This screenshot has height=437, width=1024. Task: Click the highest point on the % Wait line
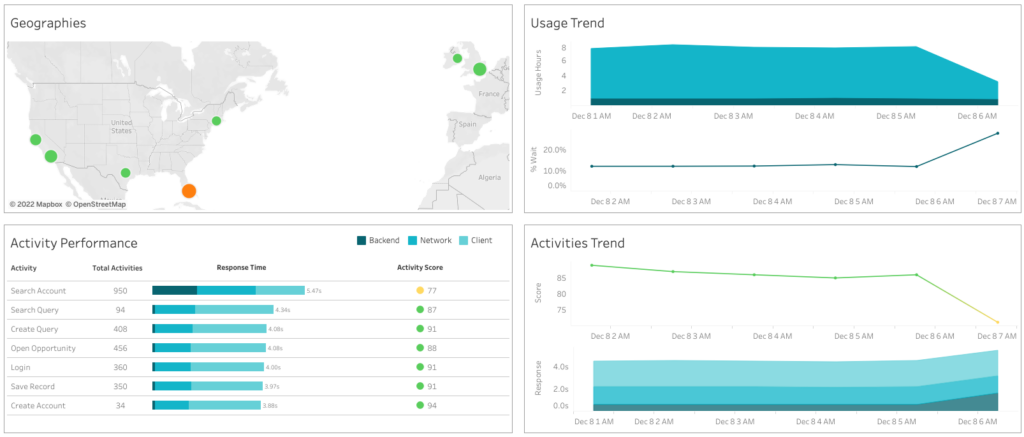(997, 133)
